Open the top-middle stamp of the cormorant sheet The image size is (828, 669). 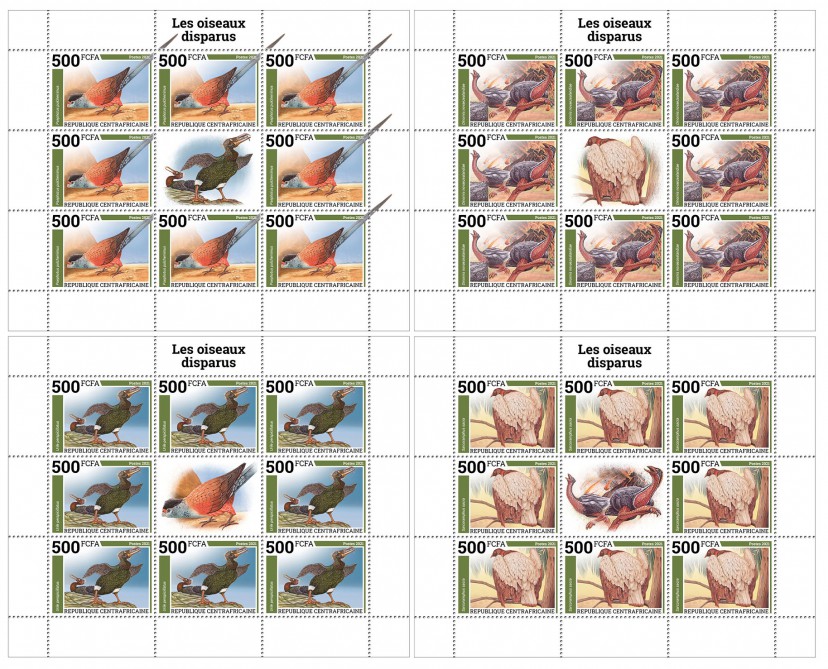click(208, 416)
